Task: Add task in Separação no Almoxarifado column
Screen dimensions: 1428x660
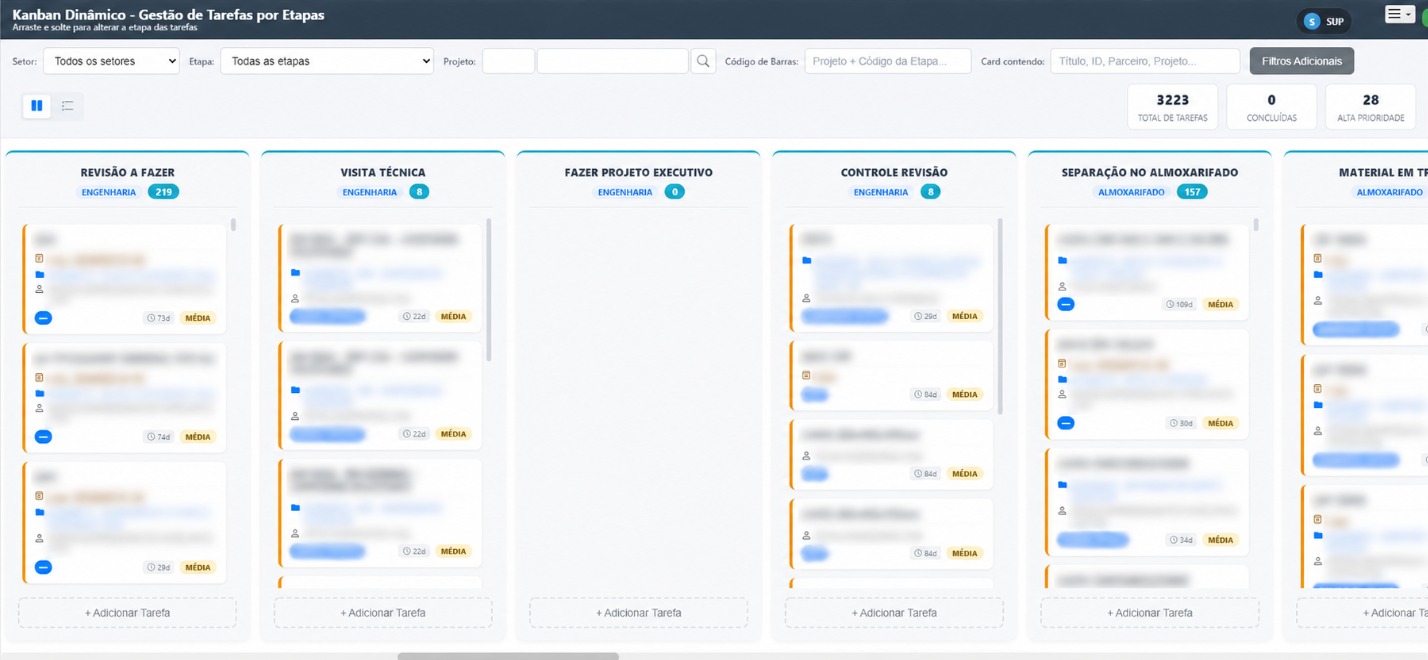Action: [x=1150, y=613]
